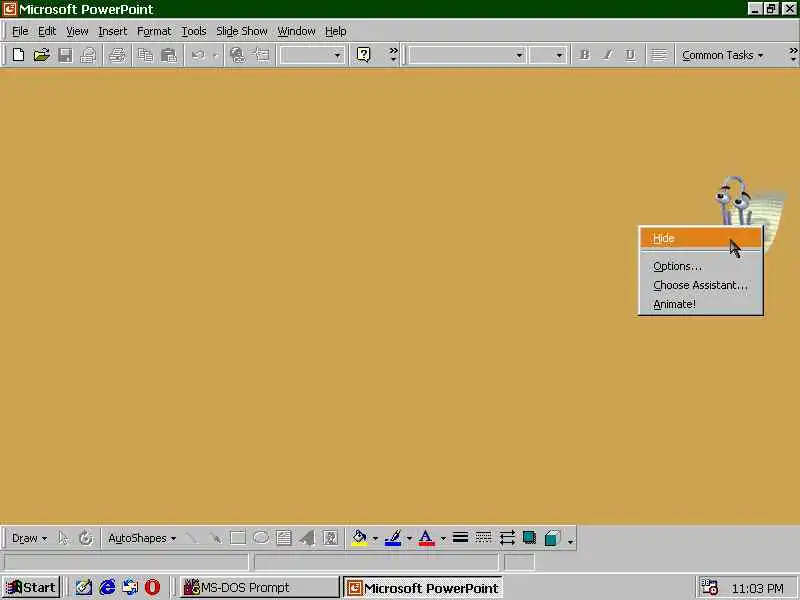Click the Undo arrow icon
Screen dimensions: 800x600
click(198, 55)
